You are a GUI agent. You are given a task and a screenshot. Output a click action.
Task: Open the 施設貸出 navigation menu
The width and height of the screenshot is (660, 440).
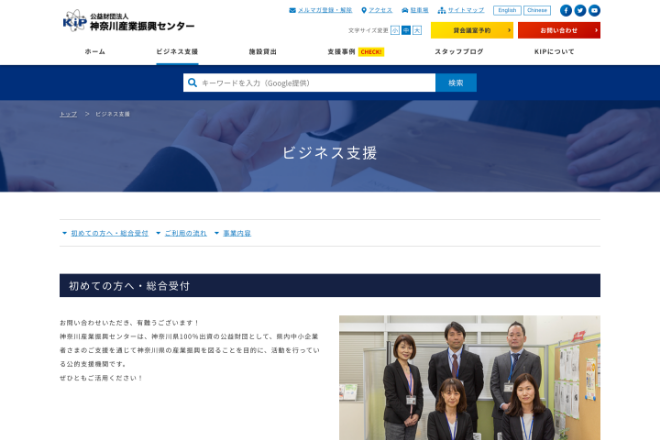(263, 51)
